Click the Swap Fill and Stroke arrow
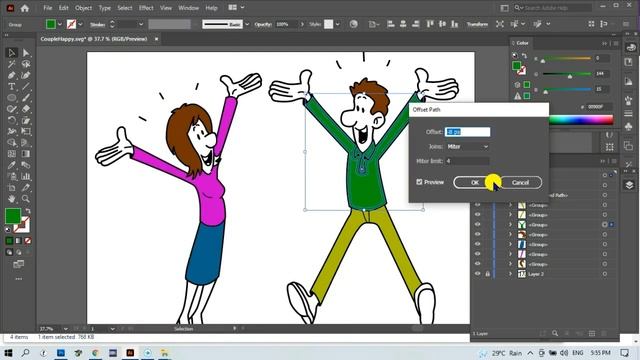The image size is (640, 360). pos(28,211)
